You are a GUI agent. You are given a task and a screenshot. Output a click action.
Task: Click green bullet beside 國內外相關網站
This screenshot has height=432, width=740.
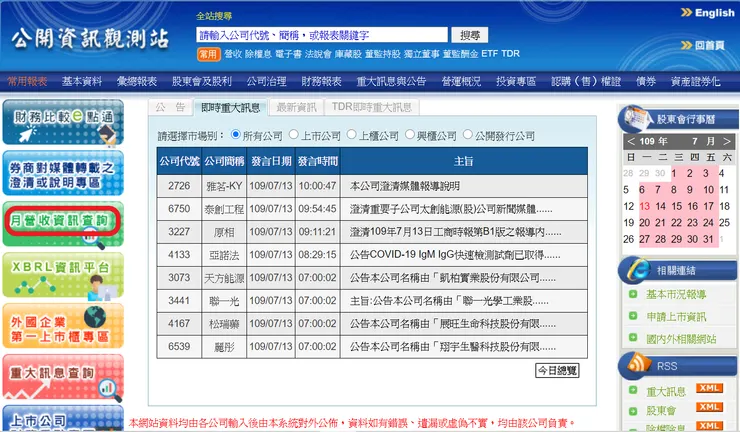[633, 338]
